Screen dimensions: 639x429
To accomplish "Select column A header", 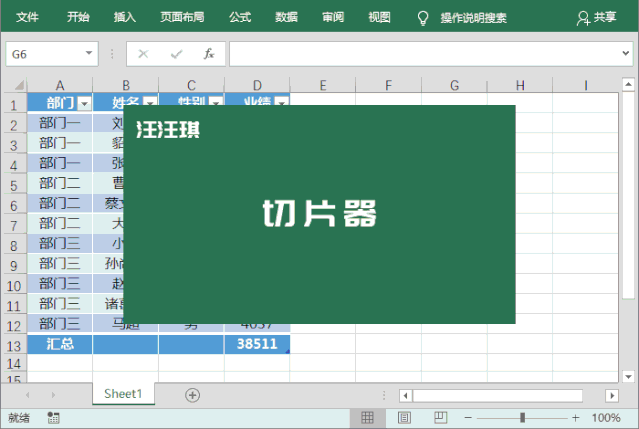I will [x=60, y=85].
